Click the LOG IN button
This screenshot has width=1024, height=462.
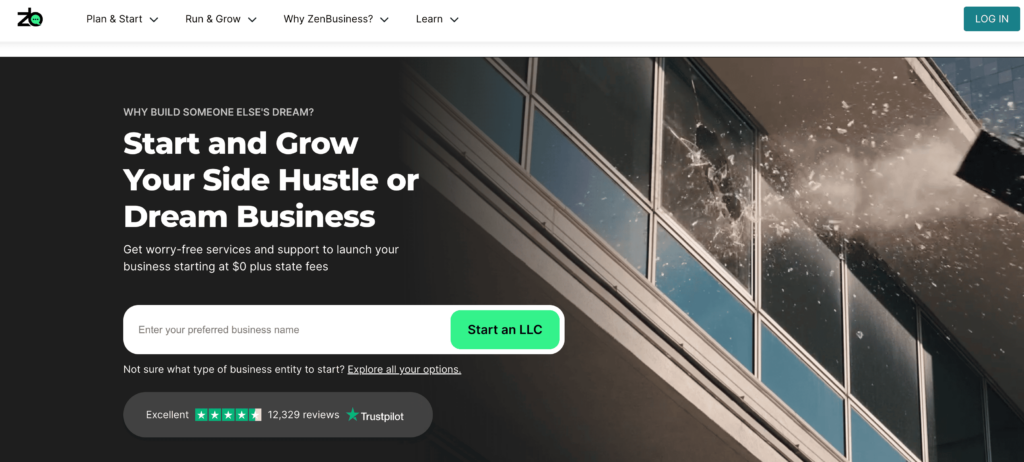(x=991, y=19)
